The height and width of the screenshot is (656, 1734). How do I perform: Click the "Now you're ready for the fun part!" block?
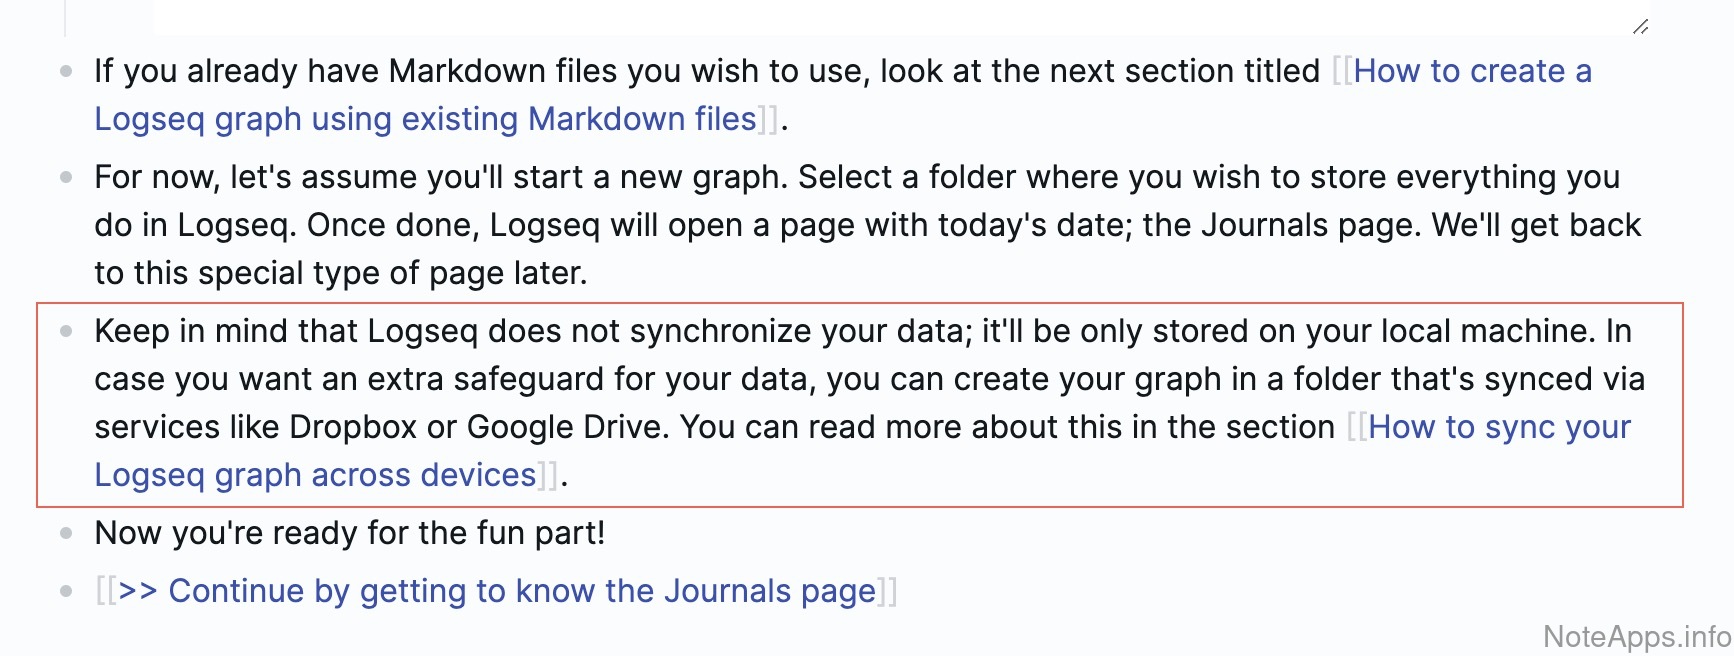click(349, 533)
